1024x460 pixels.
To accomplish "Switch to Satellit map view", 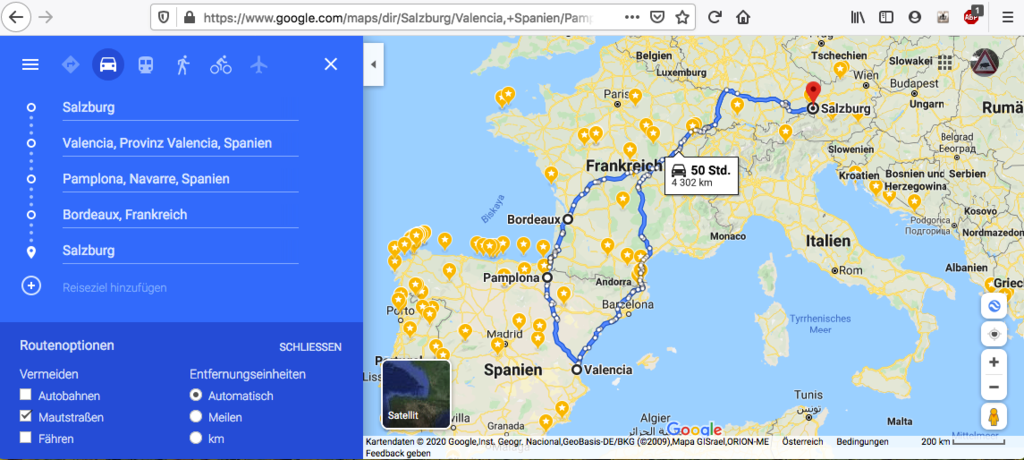I will tap(416, 394).
